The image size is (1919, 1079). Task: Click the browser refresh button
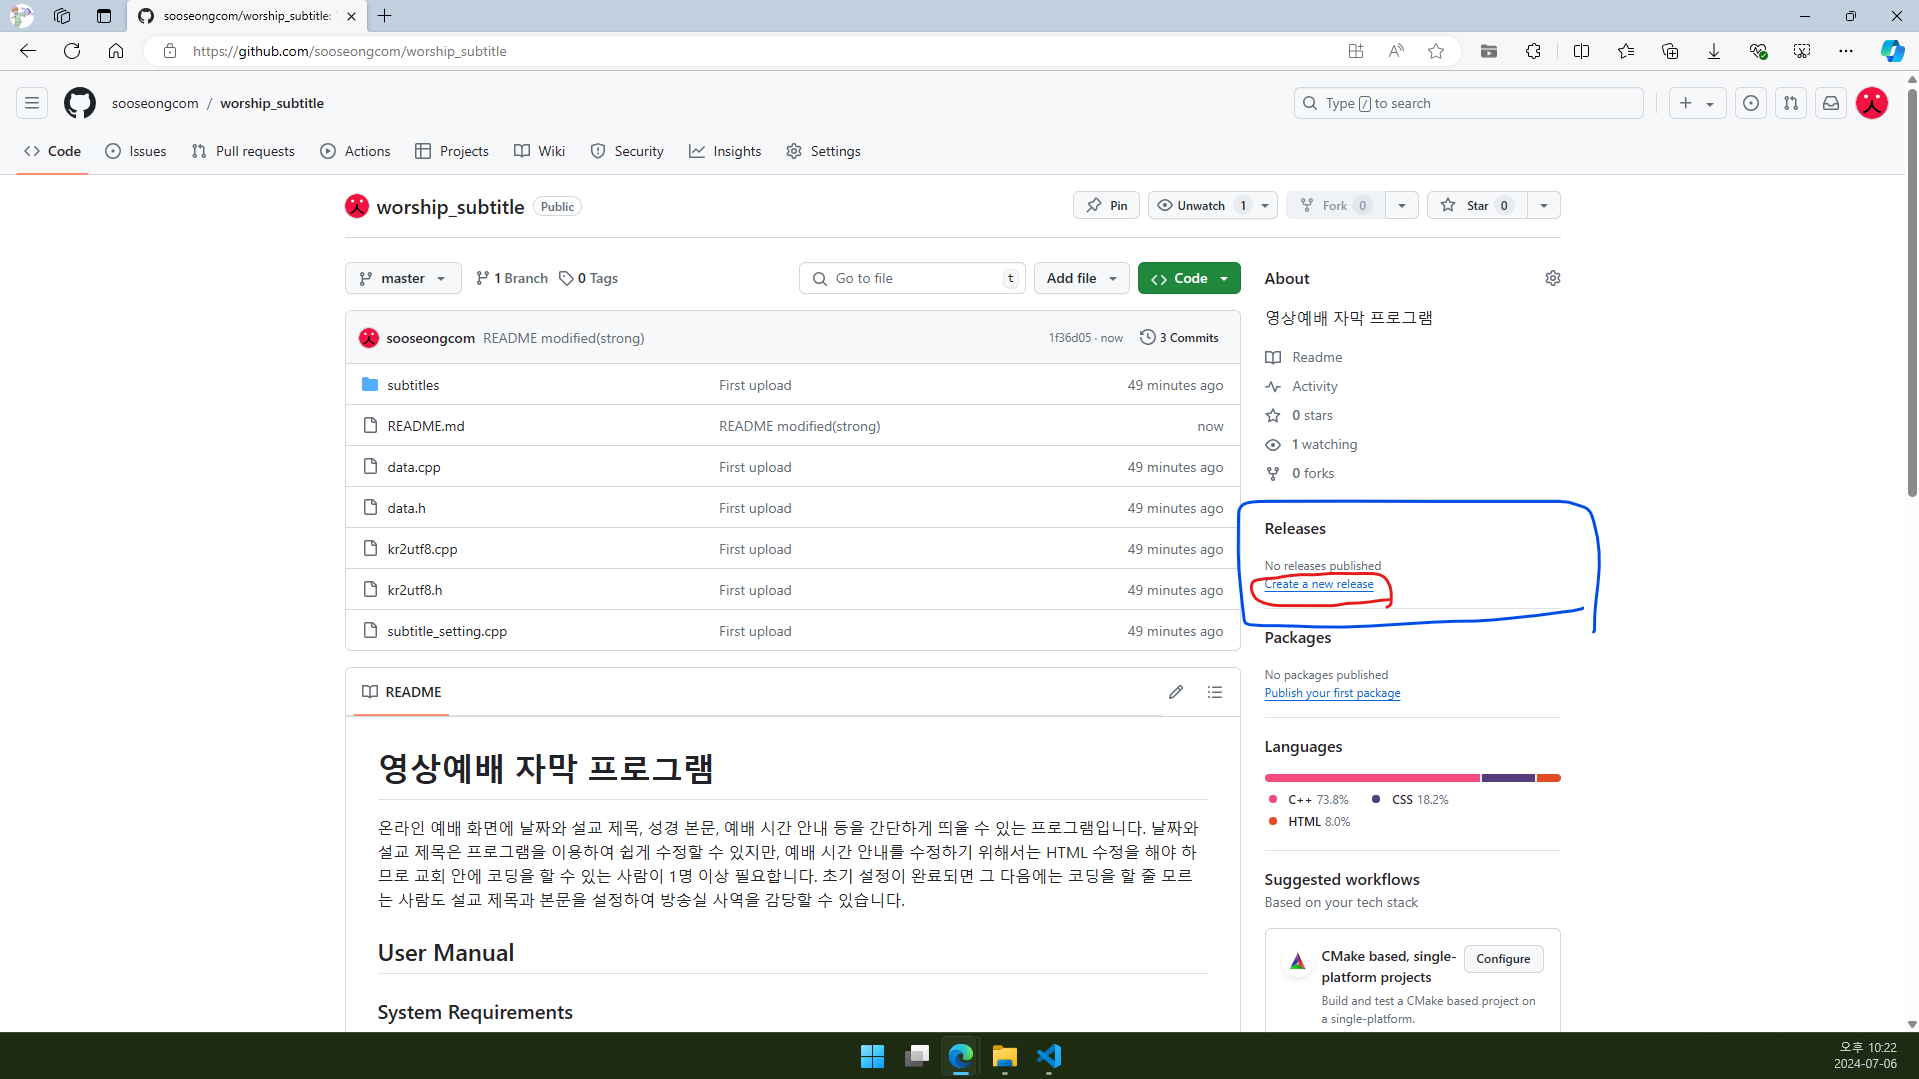pos(72,51)
